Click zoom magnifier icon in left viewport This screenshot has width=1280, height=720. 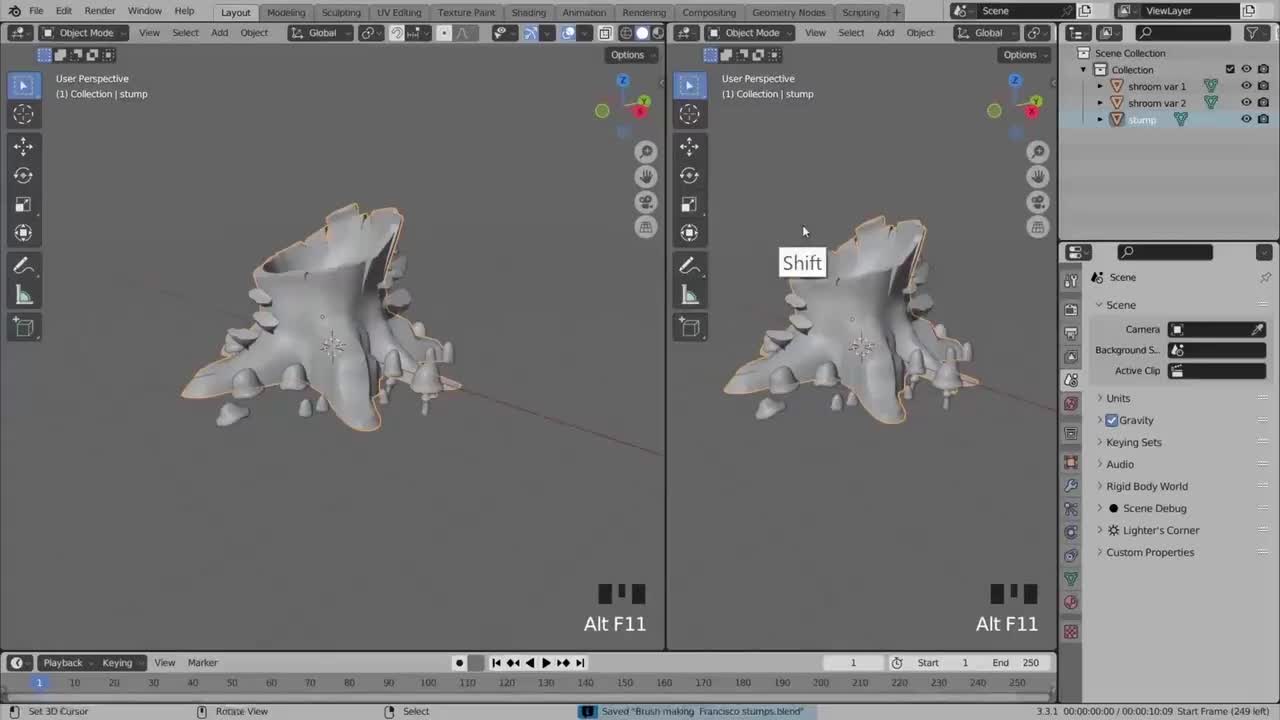tap(646, 151)
